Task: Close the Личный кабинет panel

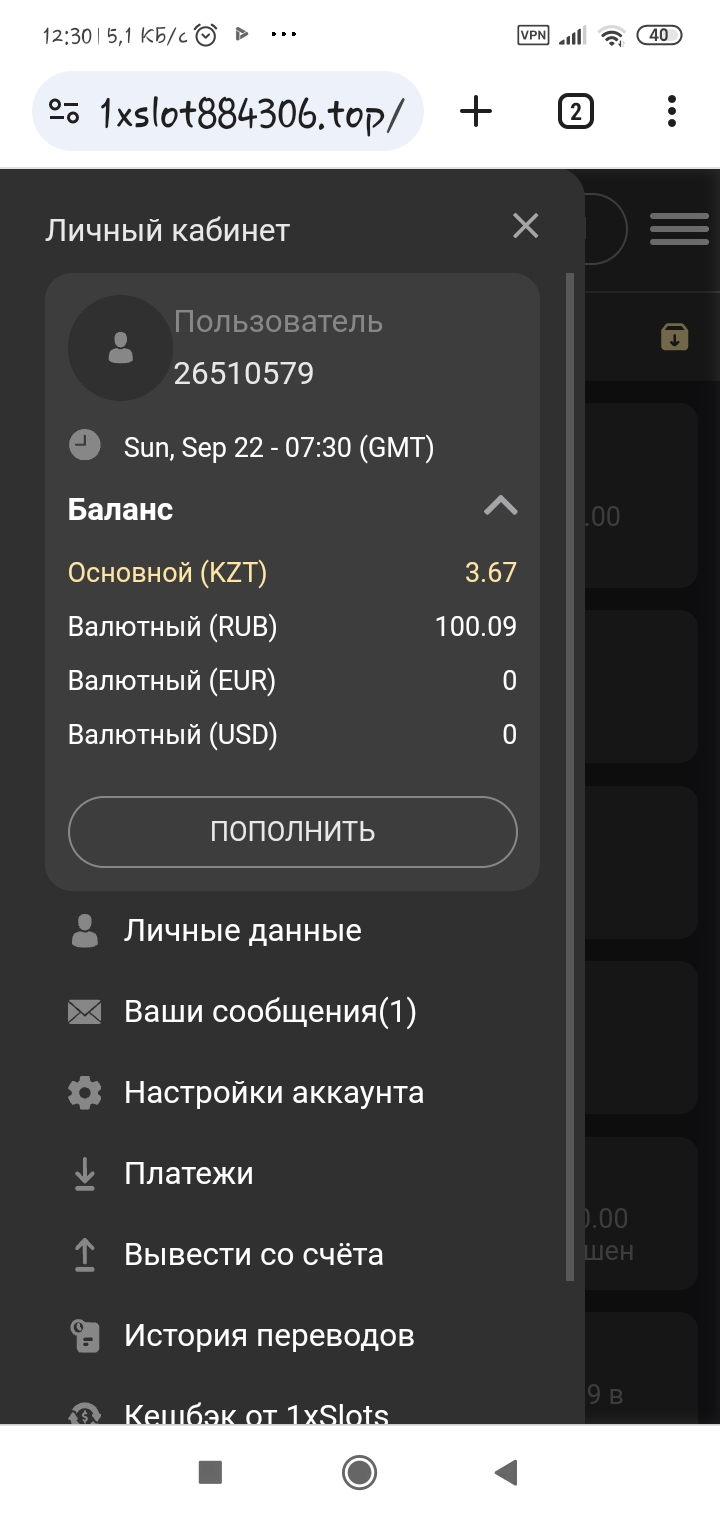Action: click(x=525, y=226)
